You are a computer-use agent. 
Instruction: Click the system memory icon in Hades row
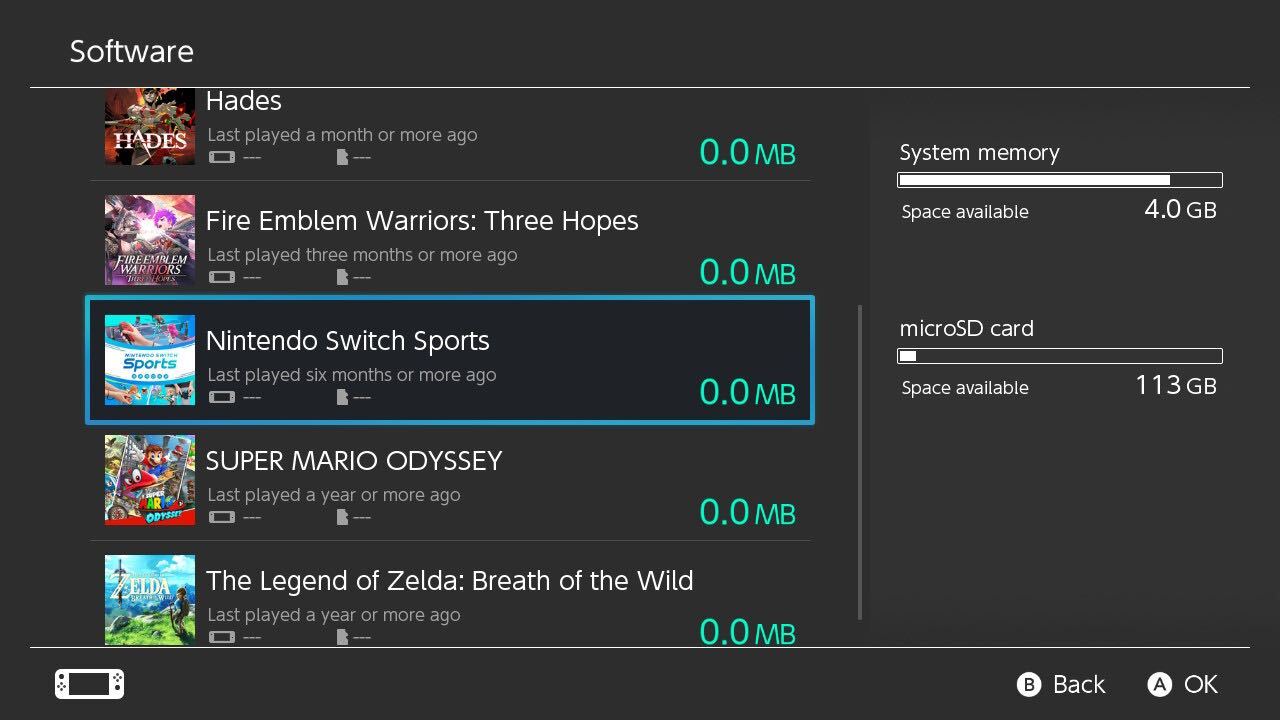pyautogui.click(x=221, y=157)
